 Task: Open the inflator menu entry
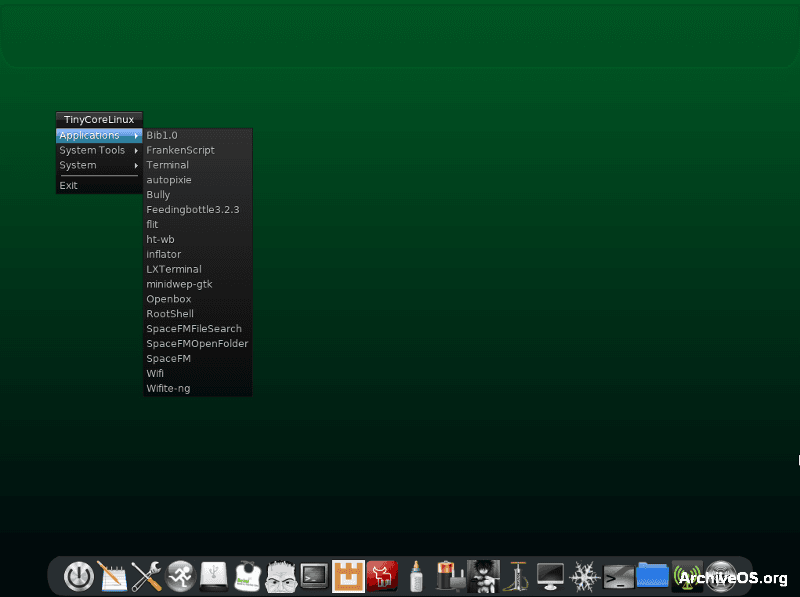(198, 254)
